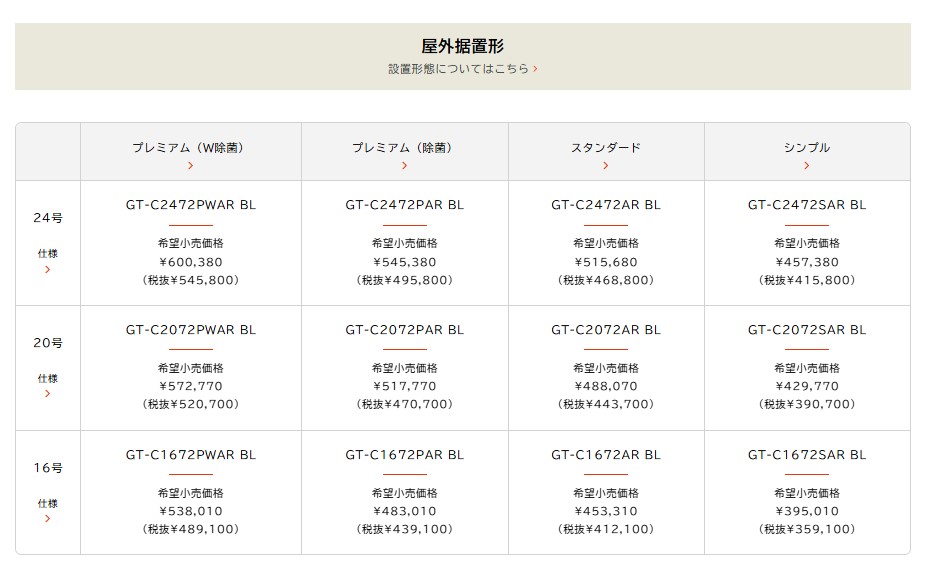Open model GT-C2472PWAR BL
This screenshot has width=926, height=568.
190,205
